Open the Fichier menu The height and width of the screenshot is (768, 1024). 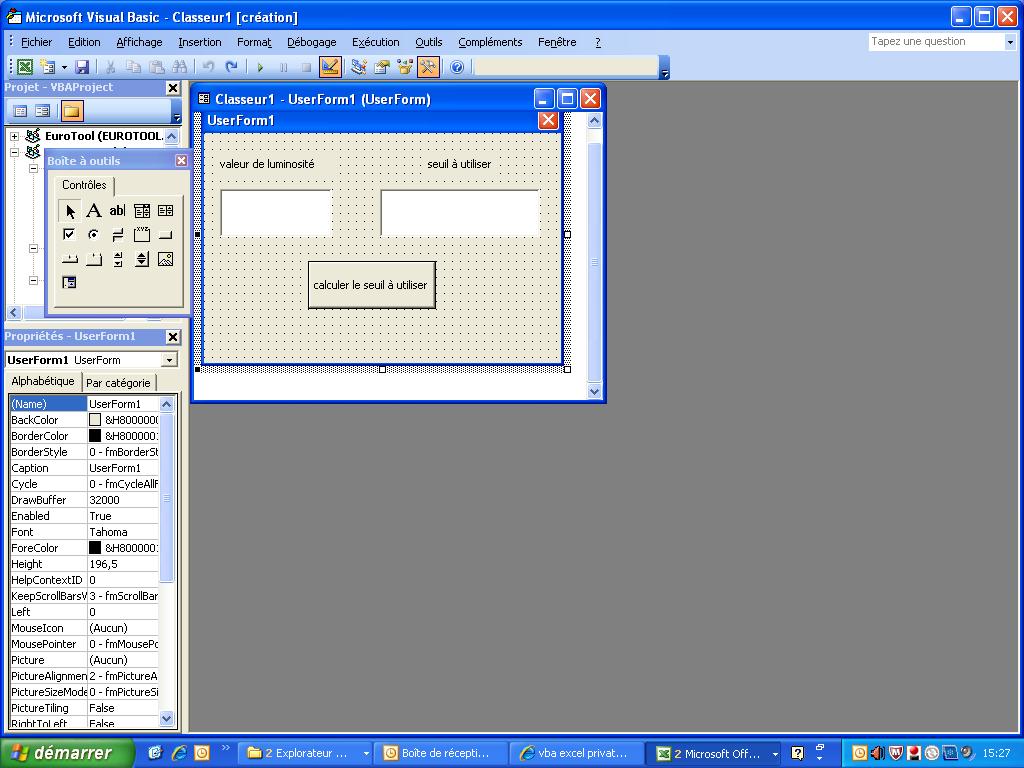tap(37, 42)
